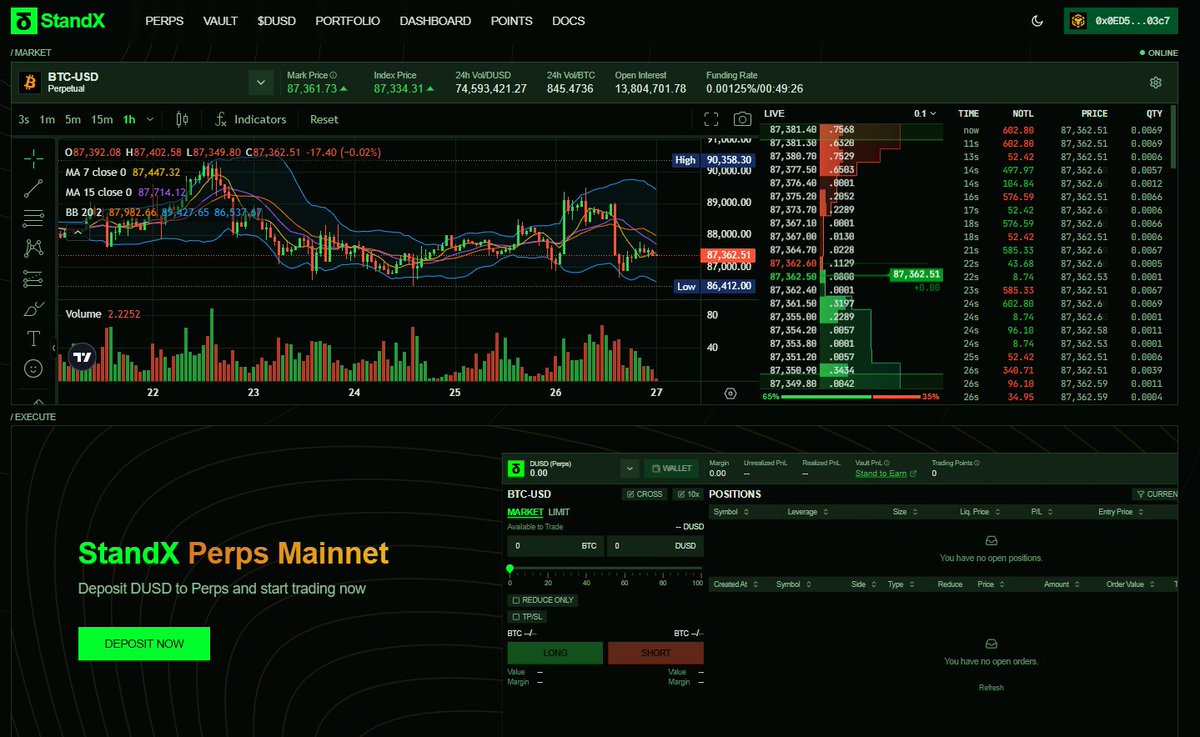The image size is (1200, 737).
Task: Click the DEPOSIT NOW button
Action: (x=144, y=644)
